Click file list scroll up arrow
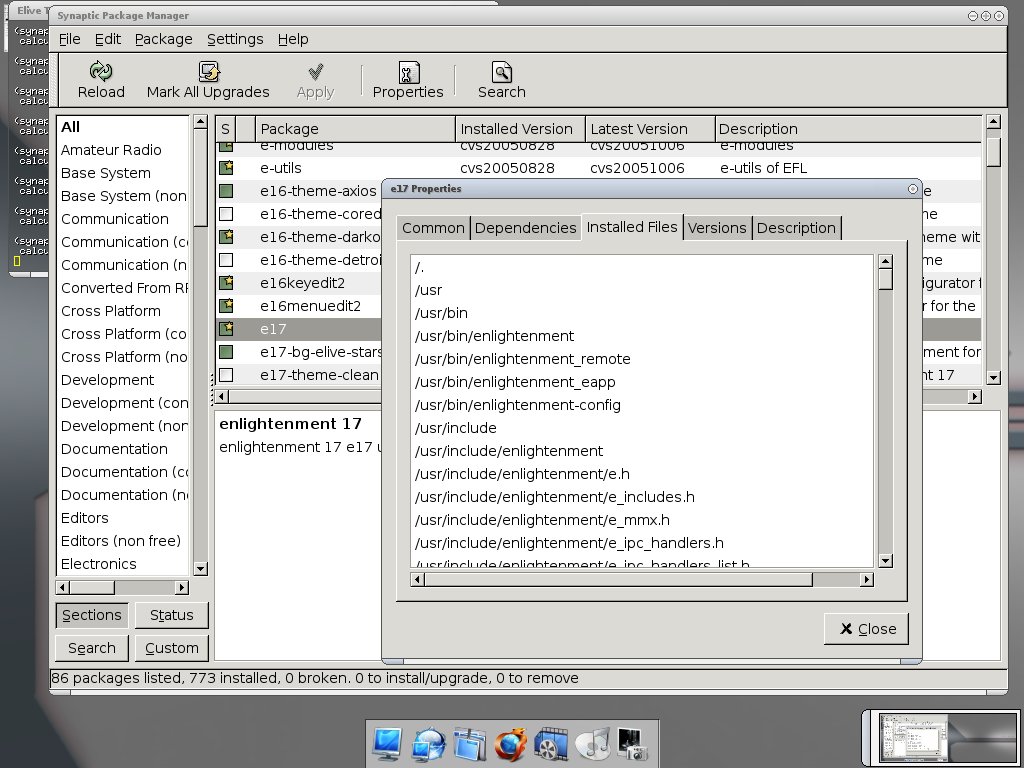 (886, 262)
